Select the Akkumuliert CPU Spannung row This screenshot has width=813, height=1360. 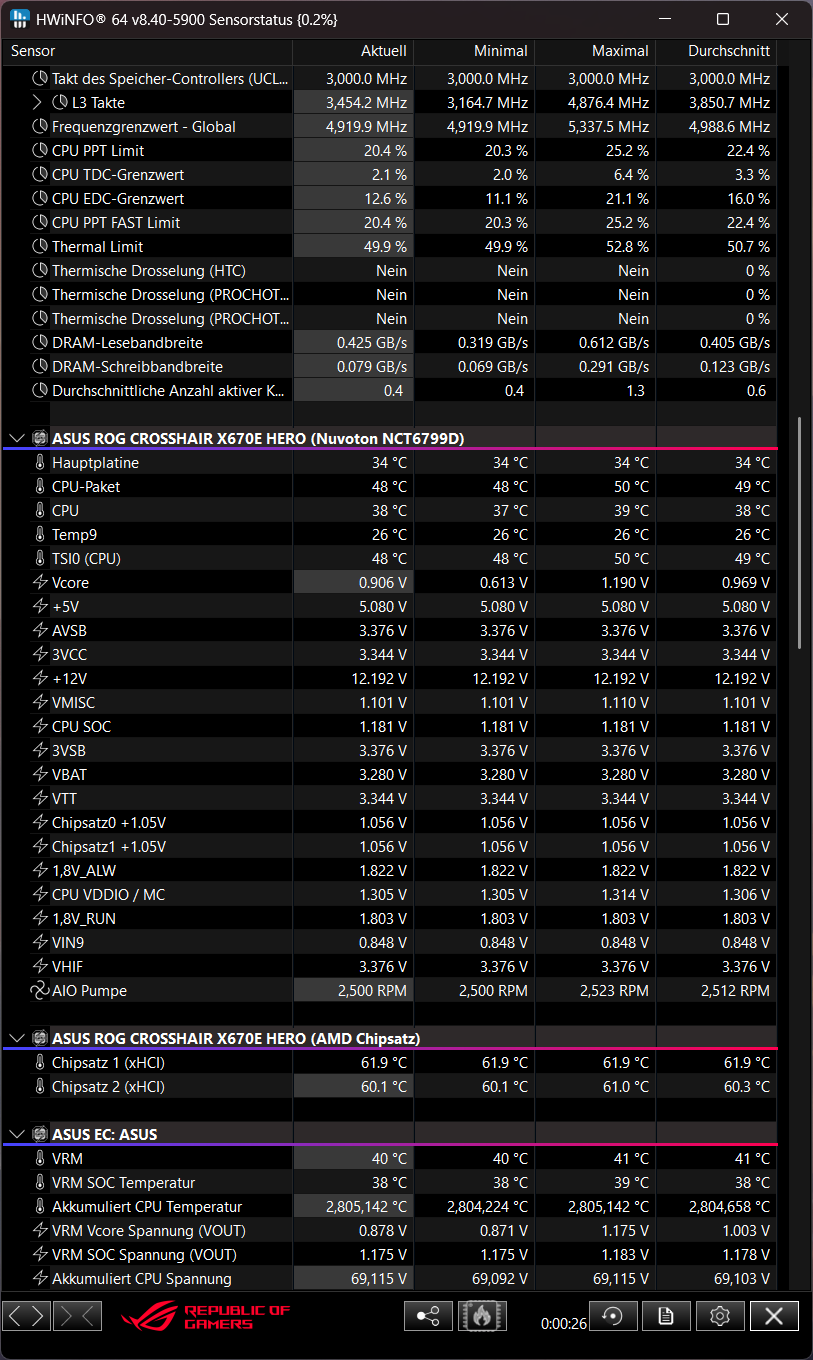click(x=390, y=1279)
